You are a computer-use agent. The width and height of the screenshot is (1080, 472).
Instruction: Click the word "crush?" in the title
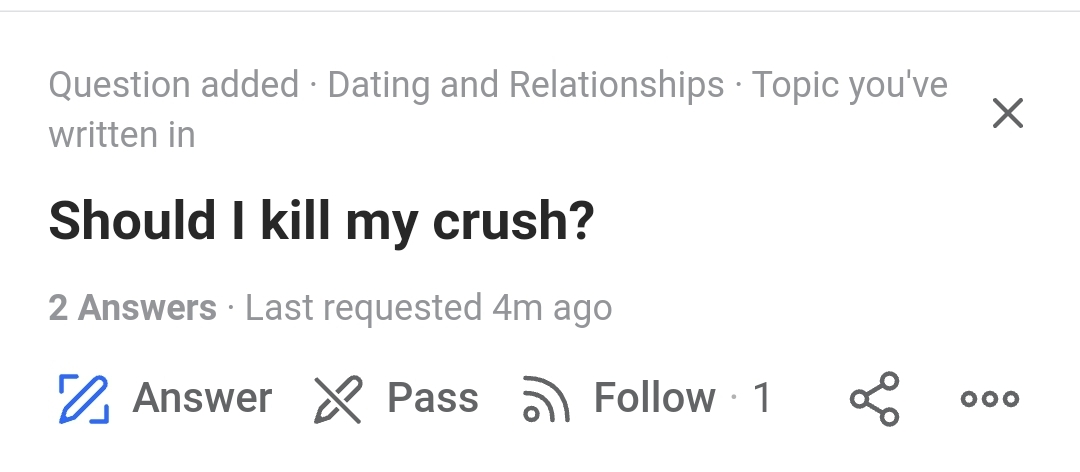click(514, 221)
